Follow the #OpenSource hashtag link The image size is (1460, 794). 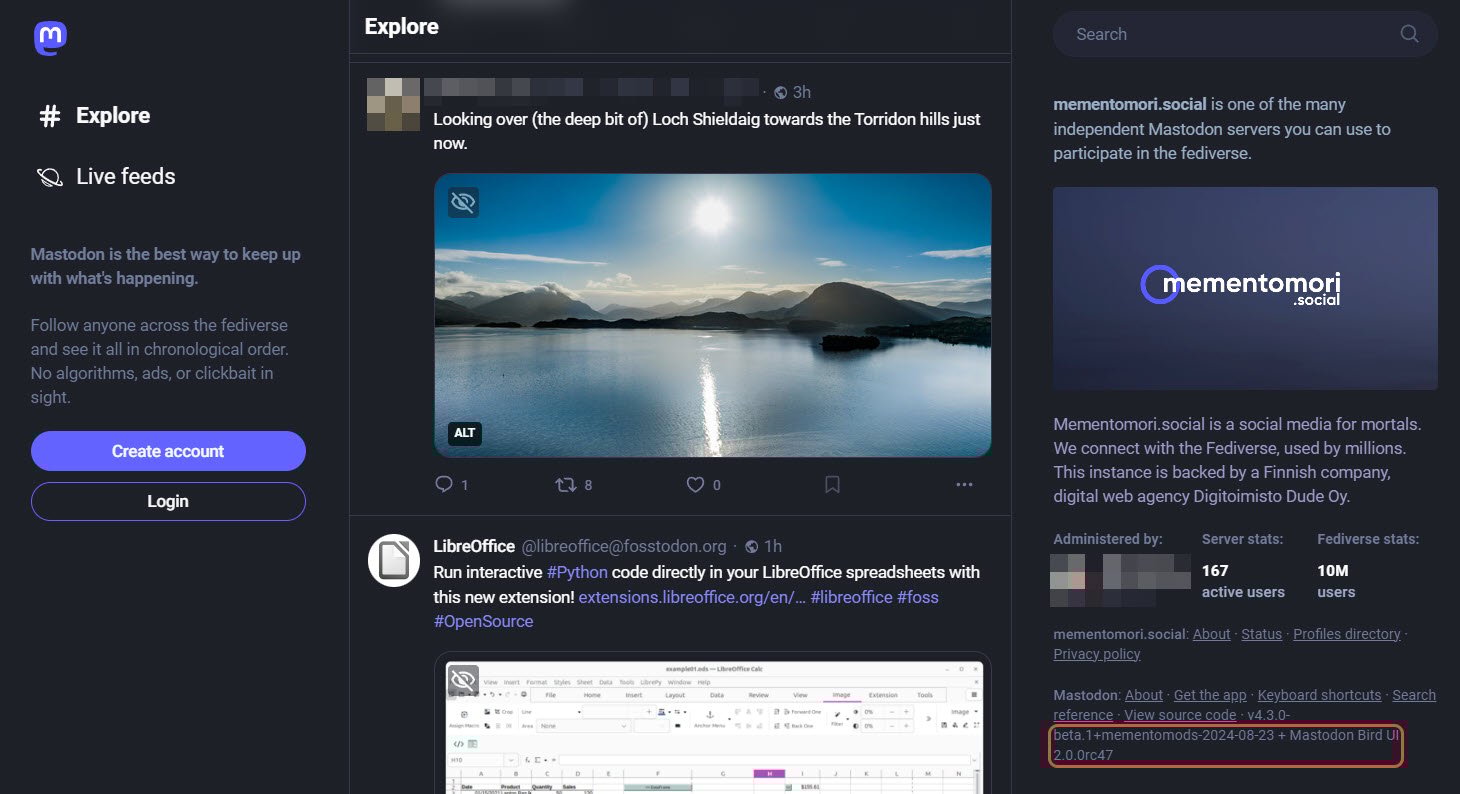[x=483, y=621]
